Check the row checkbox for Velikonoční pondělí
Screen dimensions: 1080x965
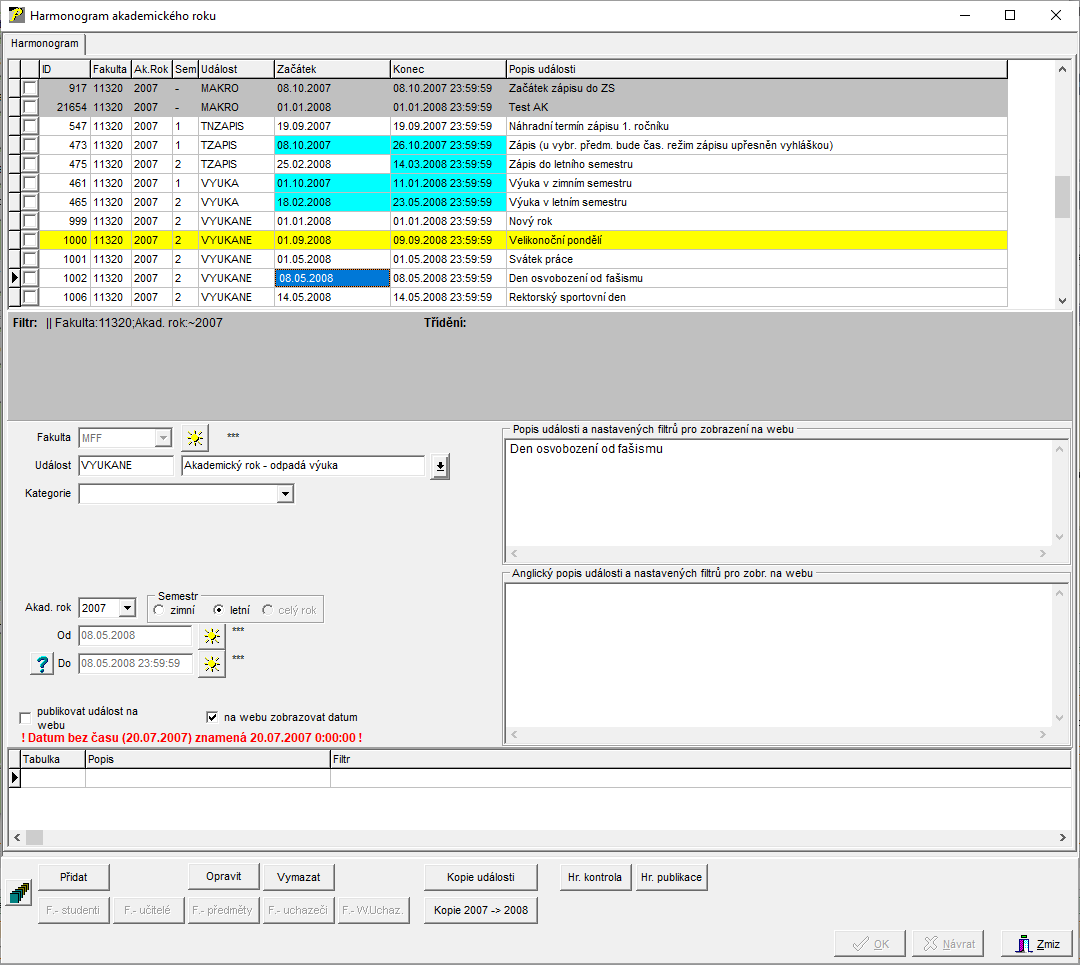point(30,241)
